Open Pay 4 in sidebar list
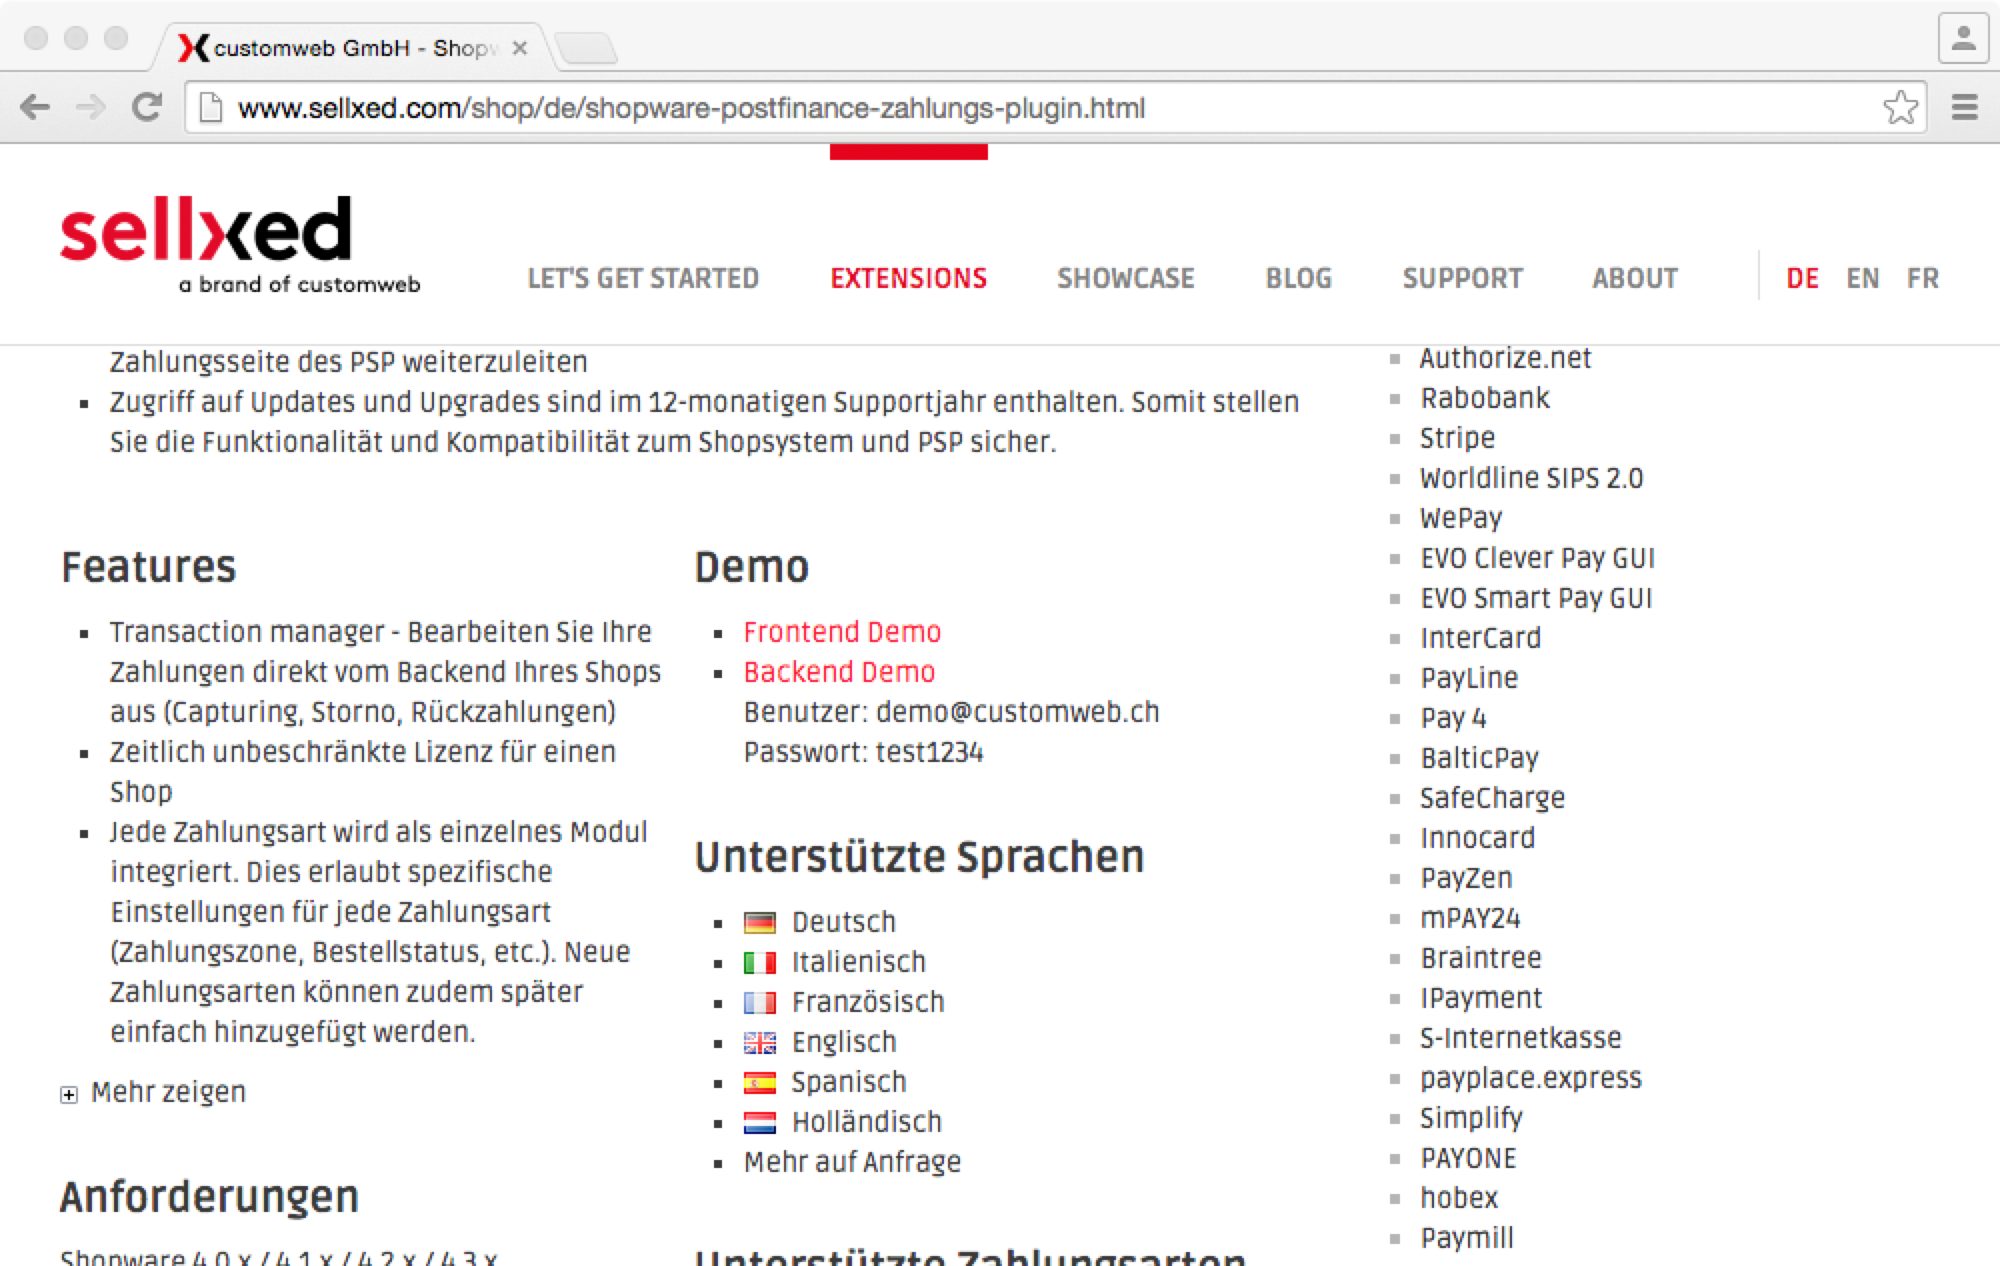 click(x=1453, y=718)
